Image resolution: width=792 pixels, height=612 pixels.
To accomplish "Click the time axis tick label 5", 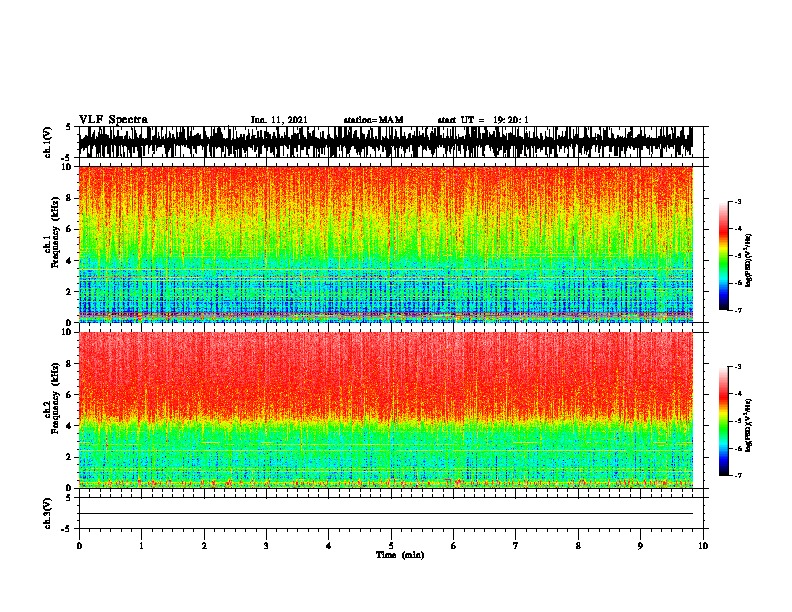I will [391, 546].
